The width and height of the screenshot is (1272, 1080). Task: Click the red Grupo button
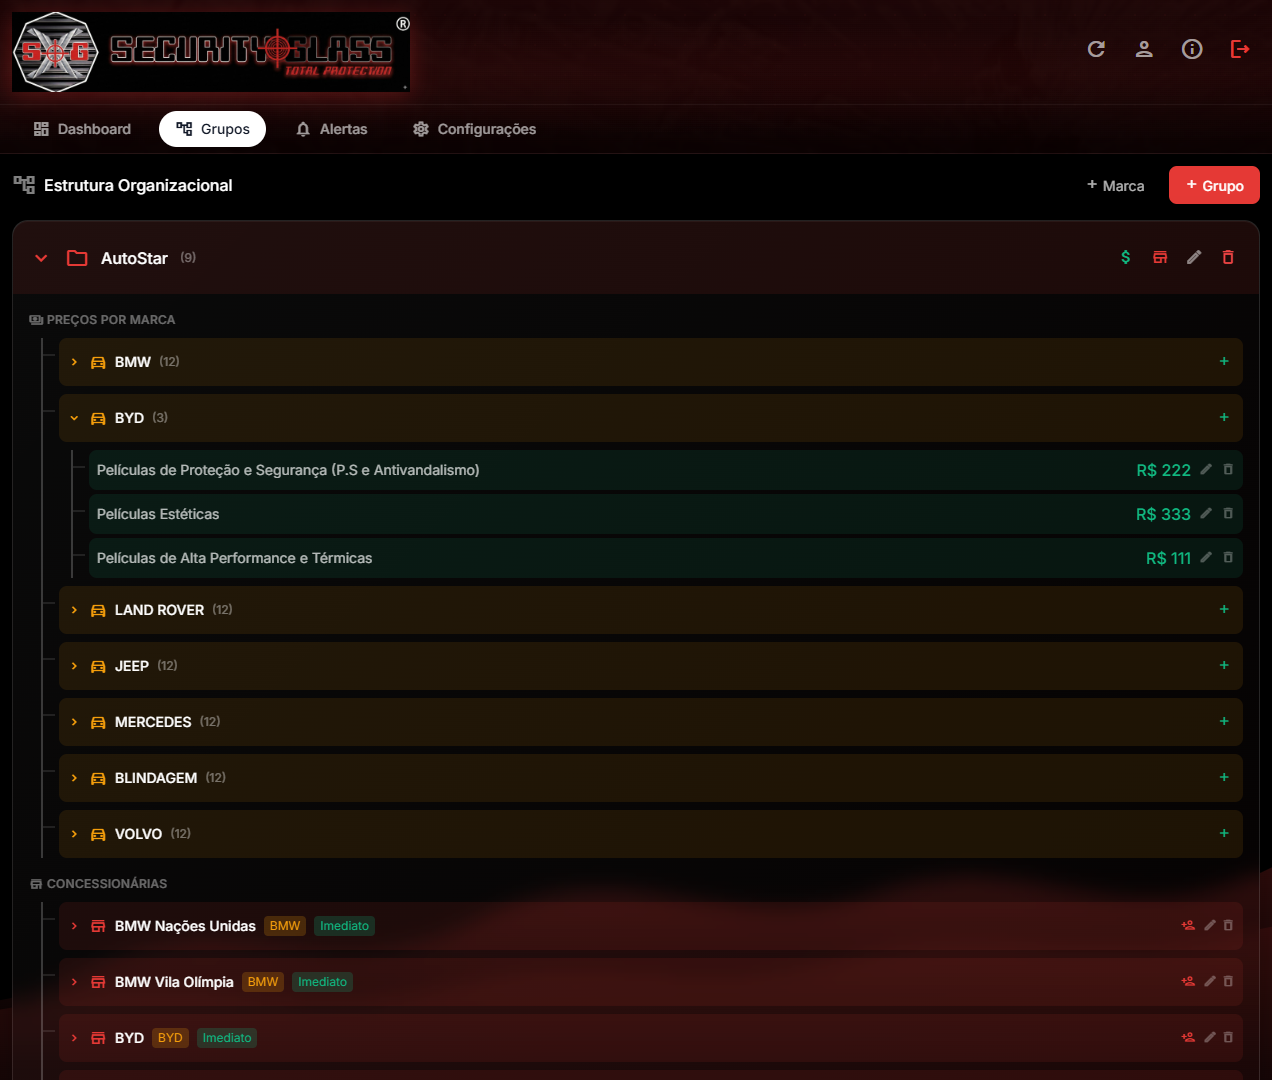1214,186
